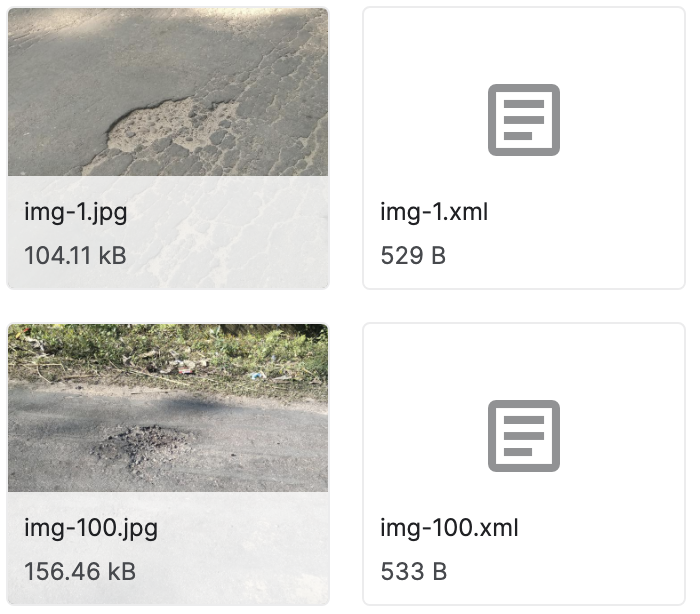The width and height of the screenshot is (700, 614).
Task: Click the 529 B size label
Action: tap(413, 255)
